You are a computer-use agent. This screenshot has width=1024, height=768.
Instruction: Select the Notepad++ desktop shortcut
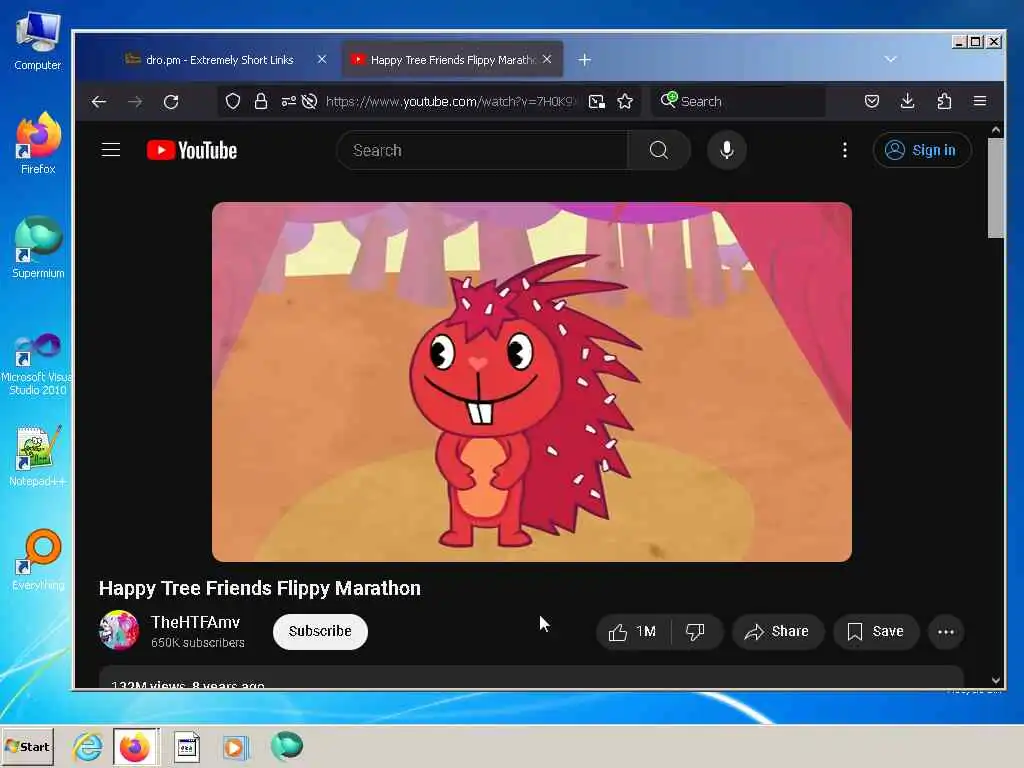tap(38, 456)
